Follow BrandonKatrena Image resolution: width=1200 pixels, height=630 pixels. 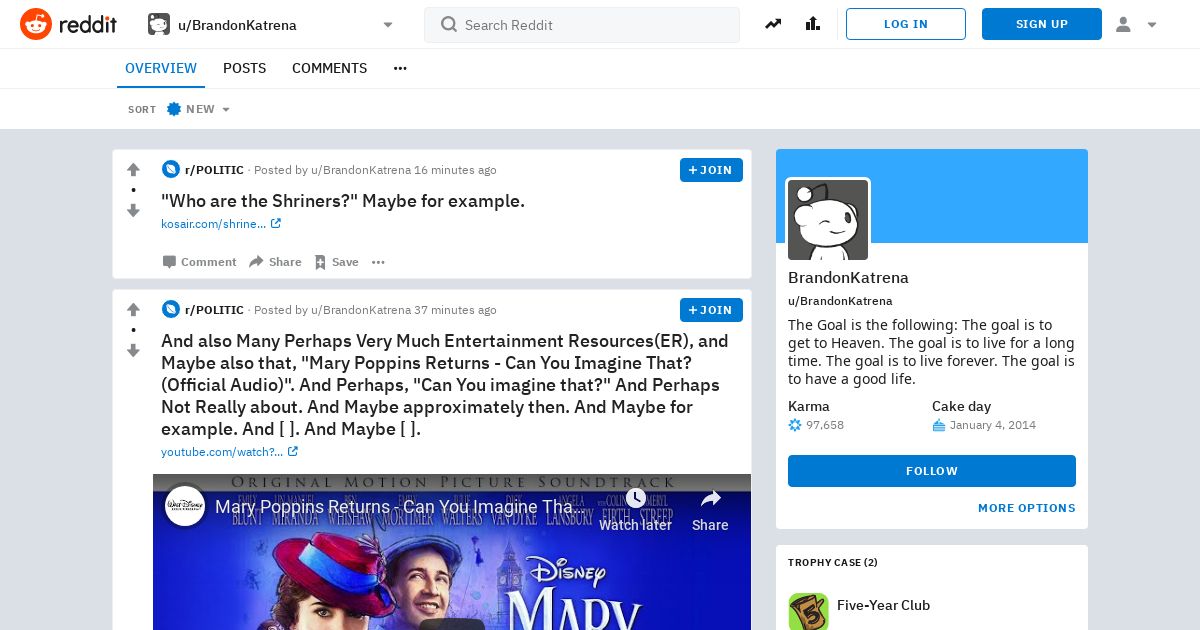[932, 471]
